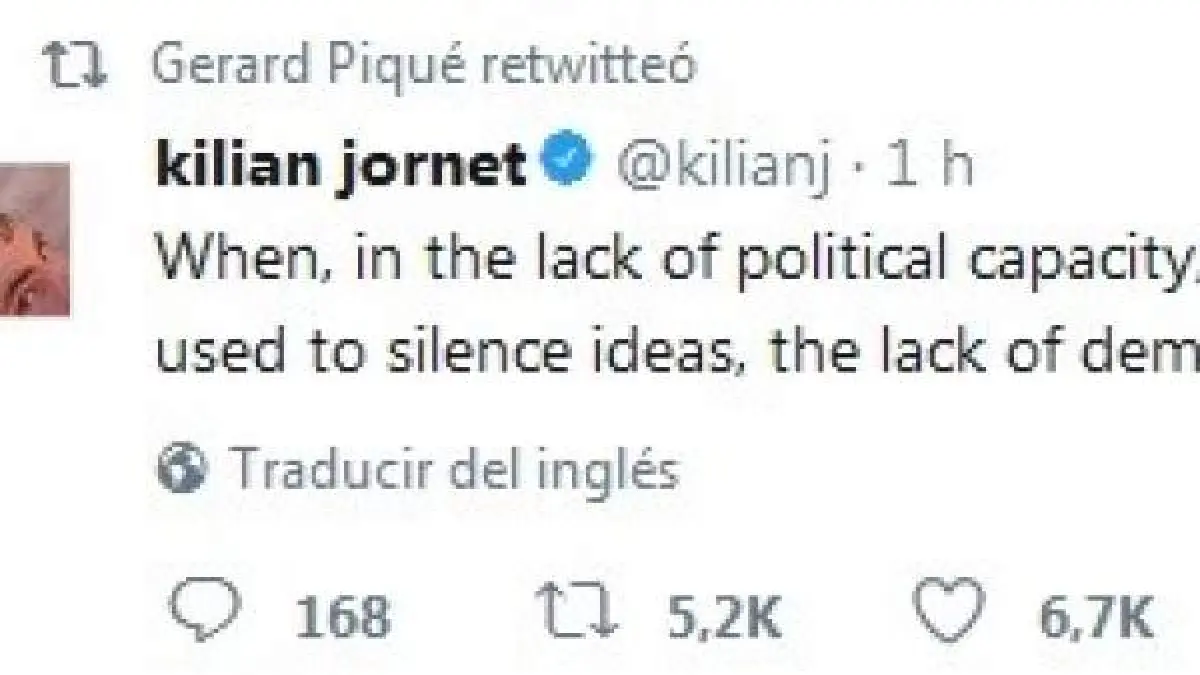The image size is (1200, 675).
Task: Click the retweet icon beside Gerard Piqué
Action: 78,69
